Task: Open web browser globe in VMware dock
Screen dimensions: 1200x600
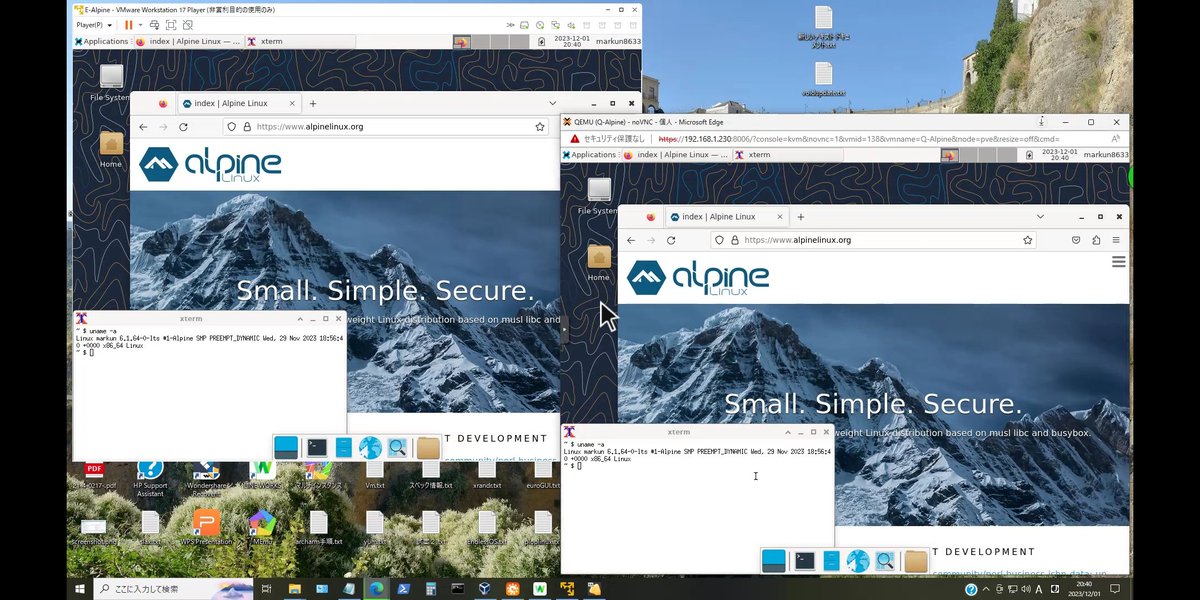Action: 370,447
